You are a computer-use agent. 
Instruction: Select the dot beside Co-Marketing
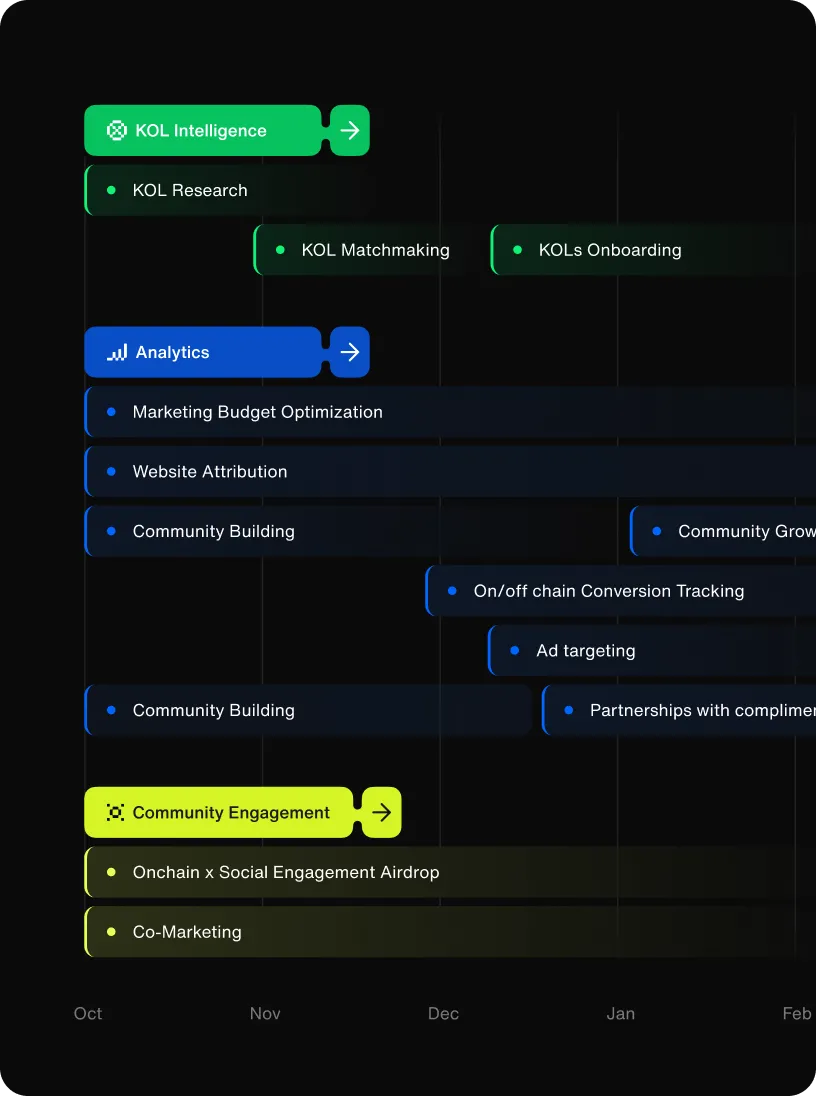(112, 931)
